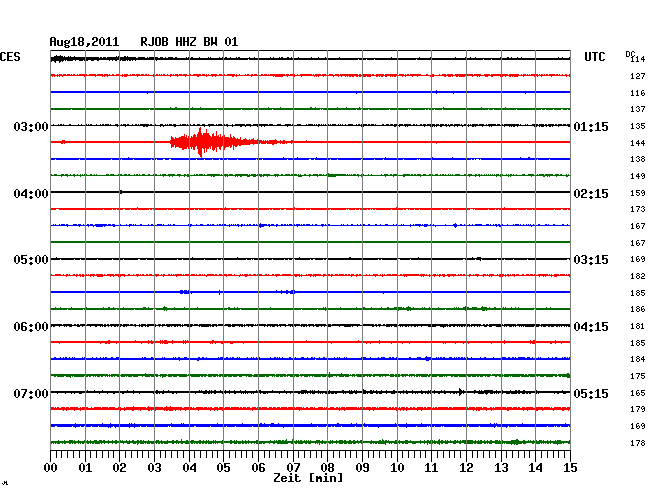Image resolution: width=650 pixels, height=494 pixels.
Task: Click the 01:15 UTC time label
Action: pos(591,126)
